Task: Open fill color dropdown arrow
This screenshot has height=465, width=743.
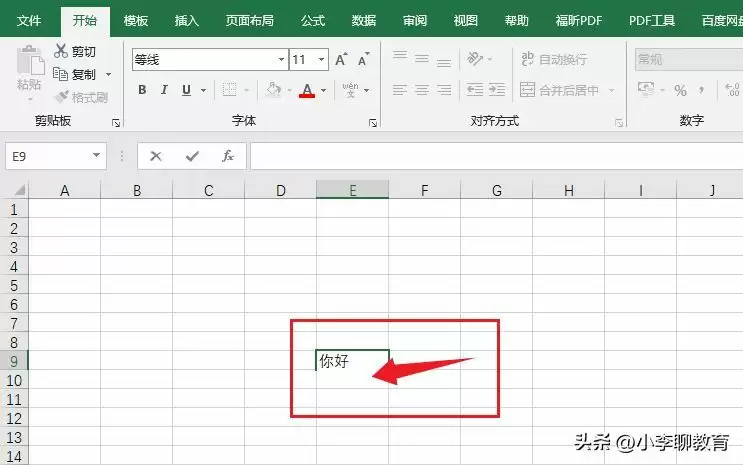Action: 290,90
